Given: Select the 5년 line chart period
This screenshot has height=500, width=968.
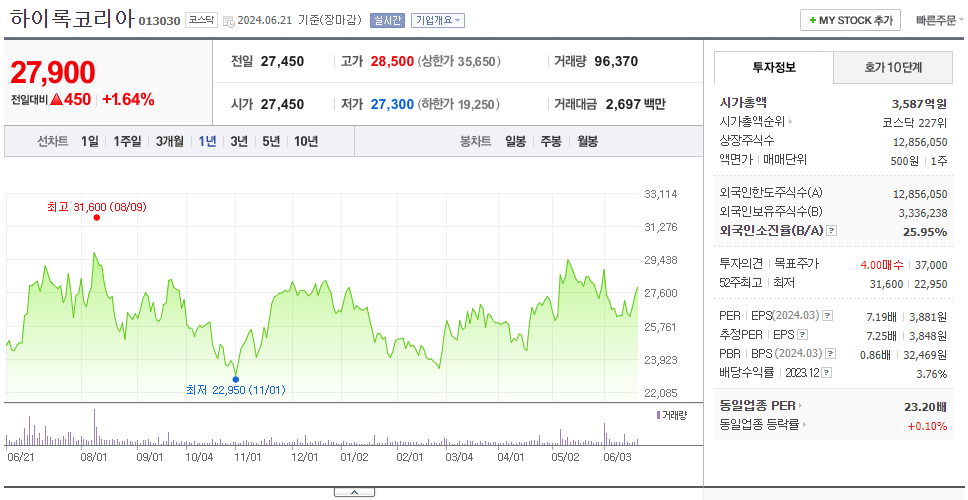Looking at the screenshot, I should [x=271, y=141].
